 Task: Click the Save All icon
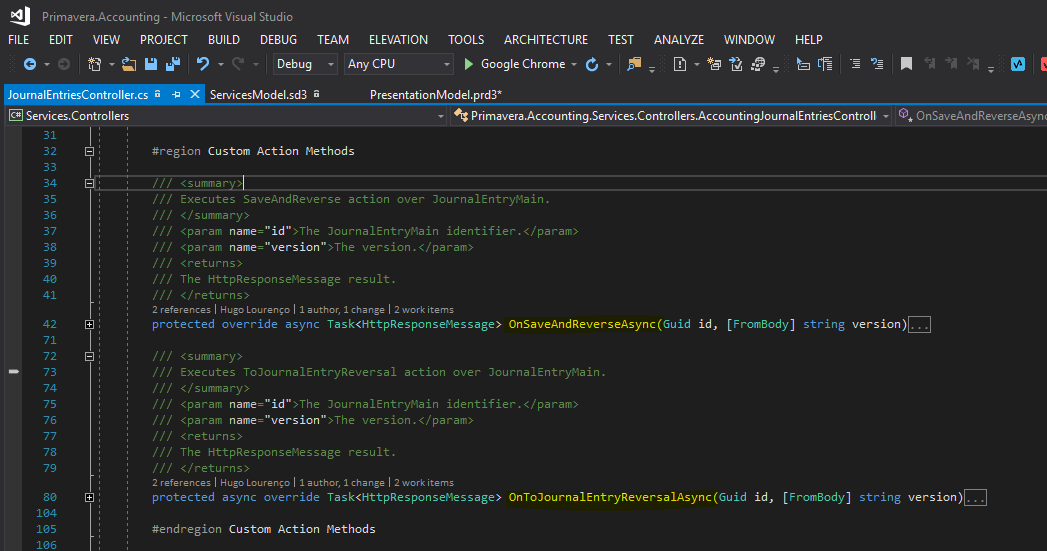pos(173,64)
